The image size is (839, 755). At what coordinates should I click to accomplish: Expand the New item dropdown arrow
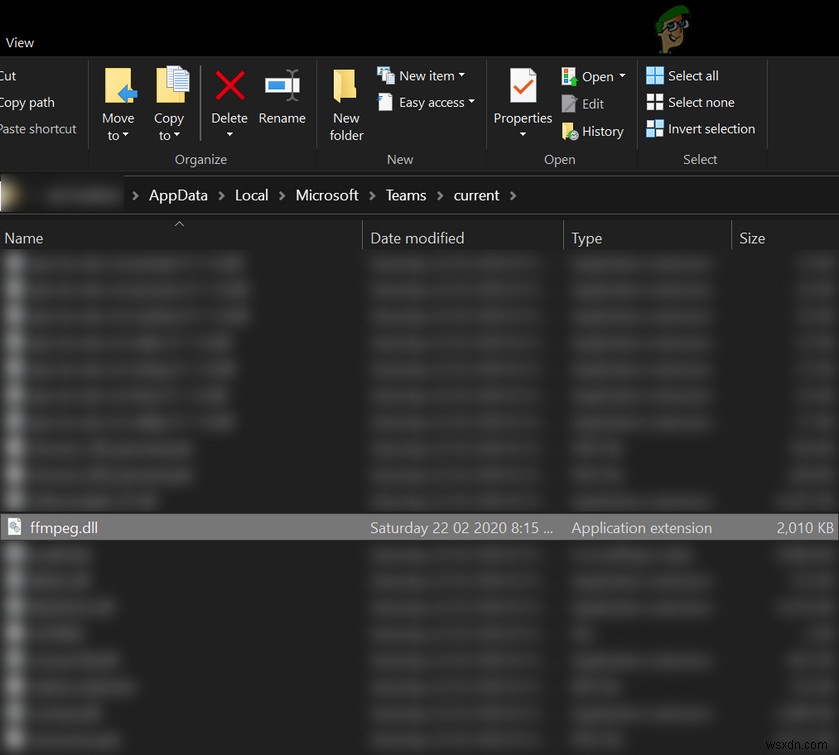coord(462,75)
